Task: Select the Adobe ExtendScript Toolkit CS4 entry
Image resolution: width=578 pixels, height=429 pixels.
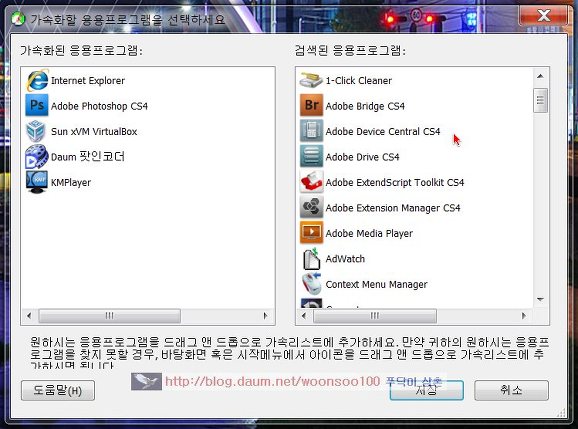Action: pyautogui.click(x=382, y=182)
